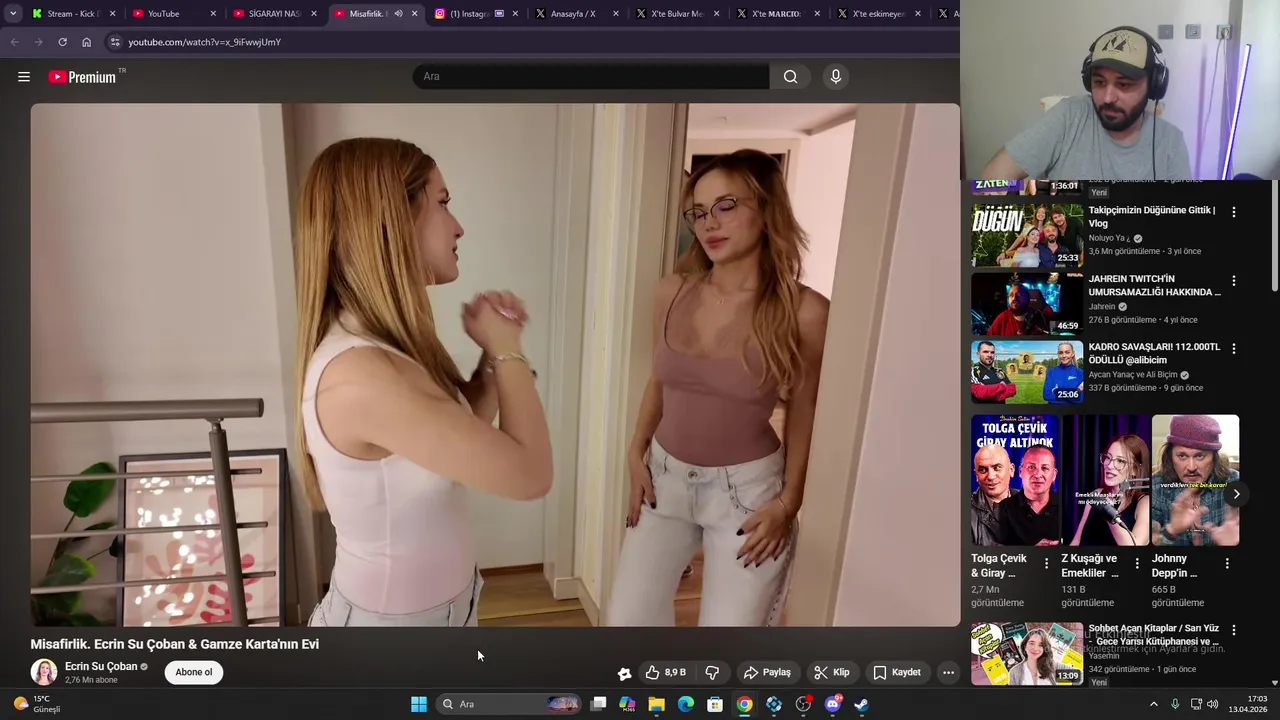Open options for Johnny Depp'in short
The height and width of the screenshot is (720, 1280).
tap(1227, 563)
